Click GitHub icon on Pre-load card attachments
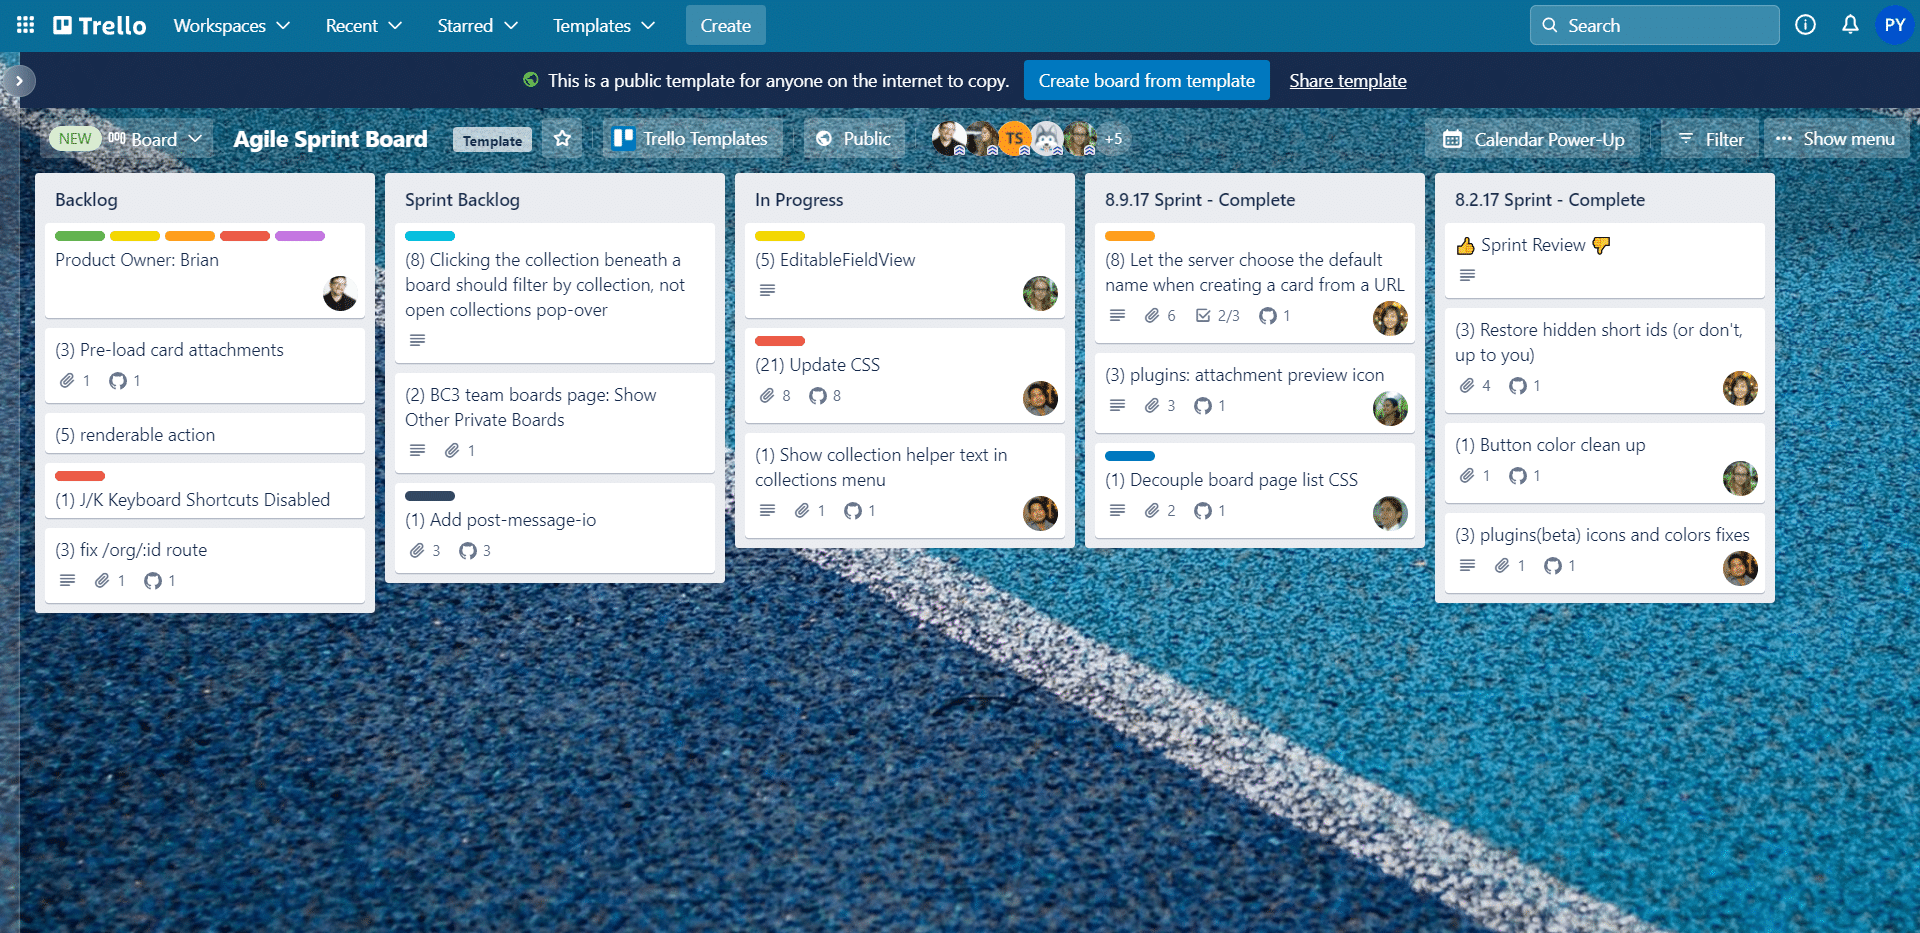1920x933 pixels. coord(118,381)
